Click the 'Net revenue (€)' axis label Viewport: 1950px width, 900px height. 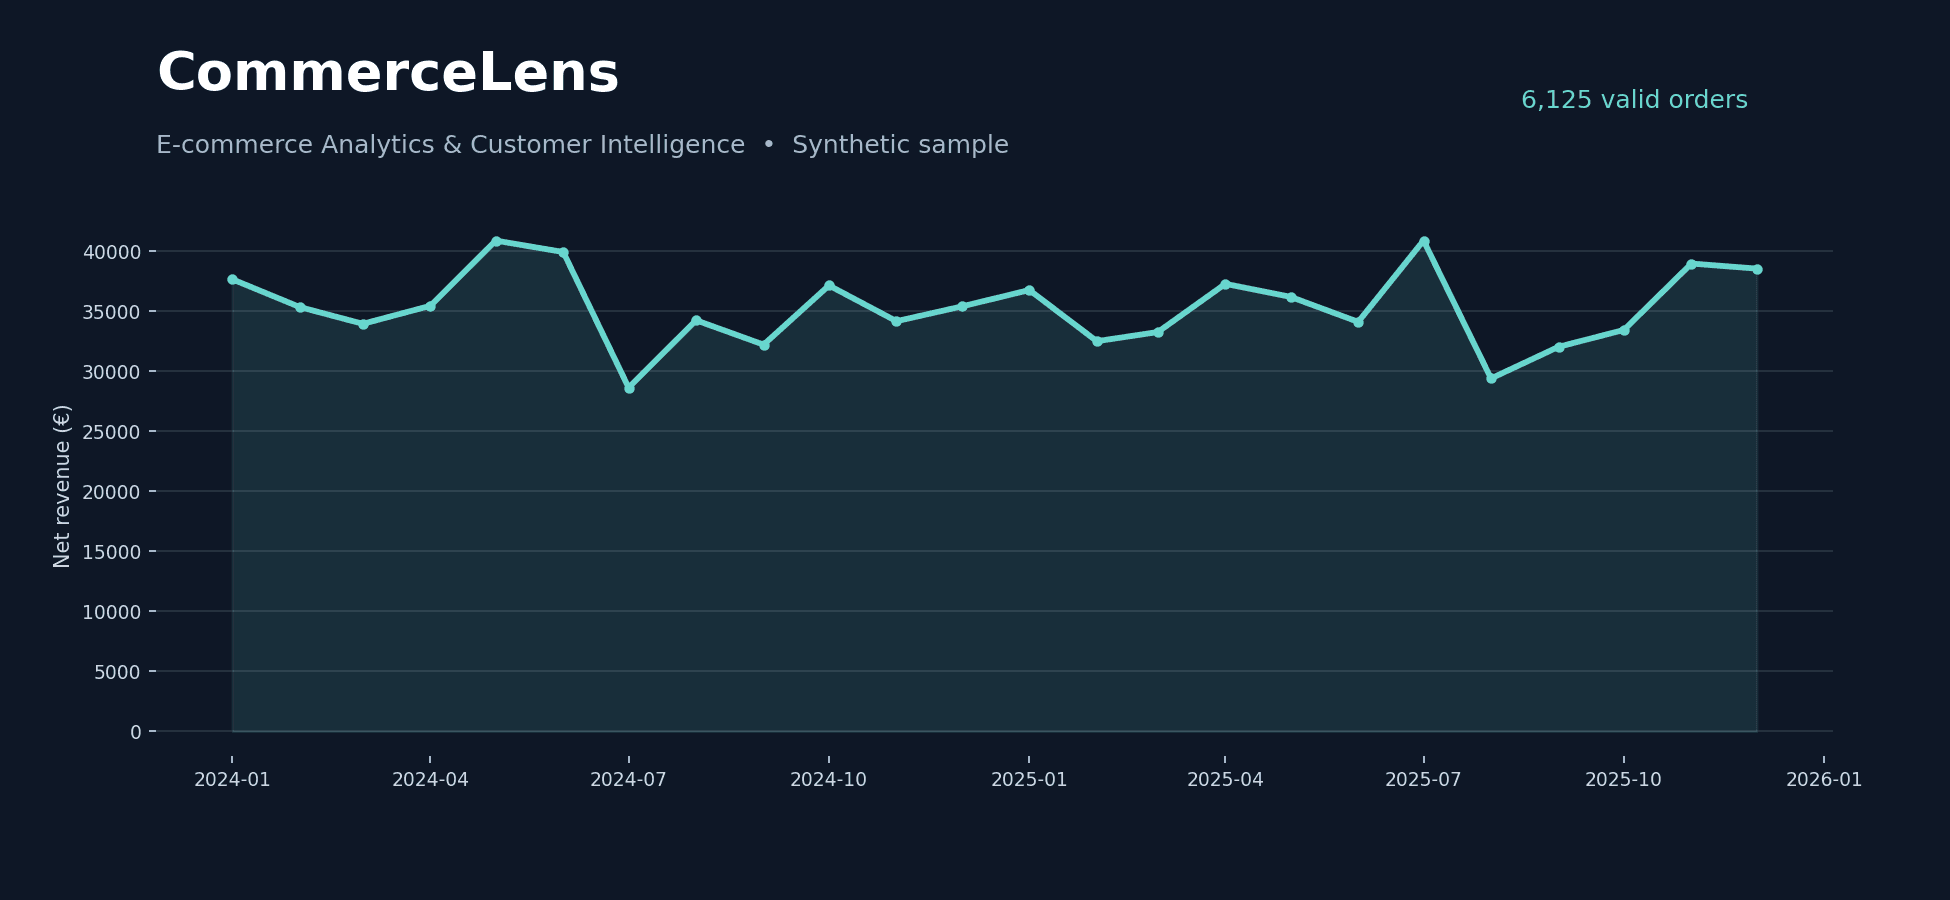tap(62, 486)
